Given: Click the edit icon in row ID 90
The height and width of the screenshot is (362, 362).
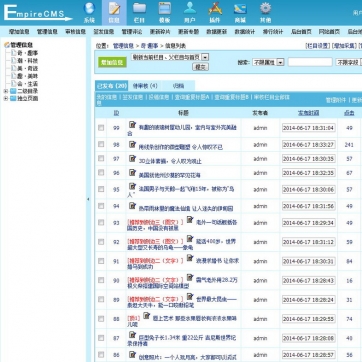Looking at the screenshot, I should pos(190,277).
